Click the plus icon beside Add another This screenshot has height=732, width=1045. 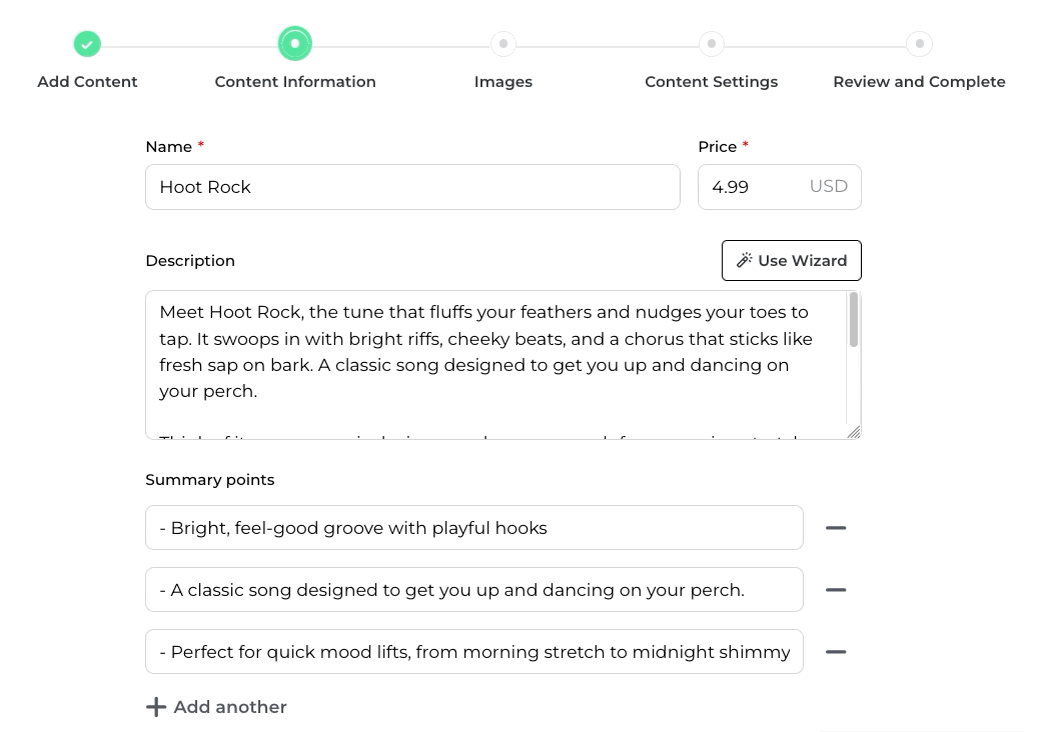[x=156, y=707]
